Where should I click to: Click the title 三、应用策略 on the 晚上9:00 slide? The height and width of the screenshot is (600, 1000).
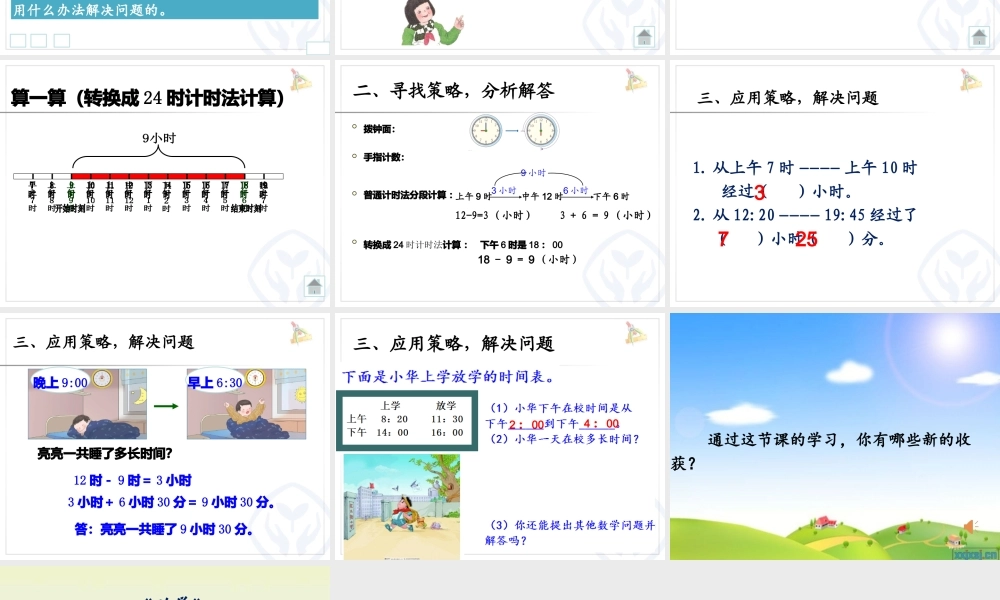coord(104,342)
